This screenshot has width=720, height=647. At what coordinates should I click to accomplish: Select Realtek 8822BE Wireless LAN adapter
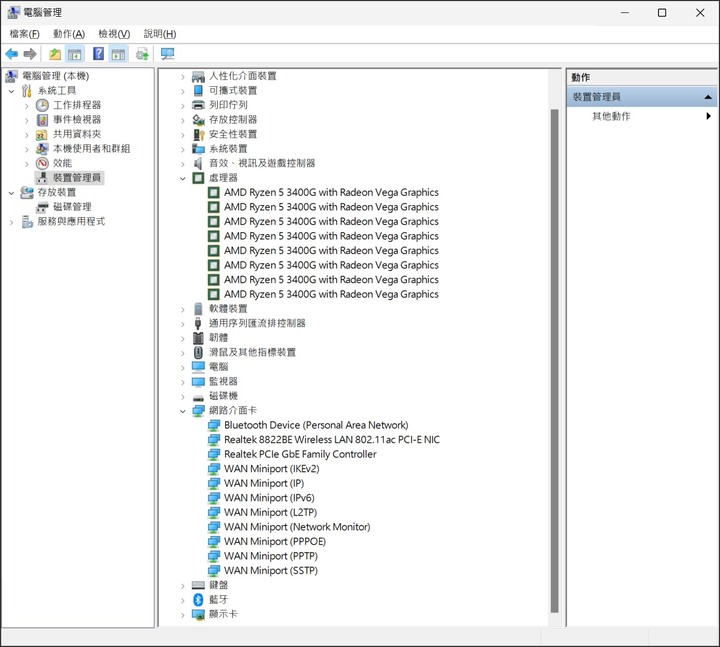pyautogui.click(x=332, y=439)
